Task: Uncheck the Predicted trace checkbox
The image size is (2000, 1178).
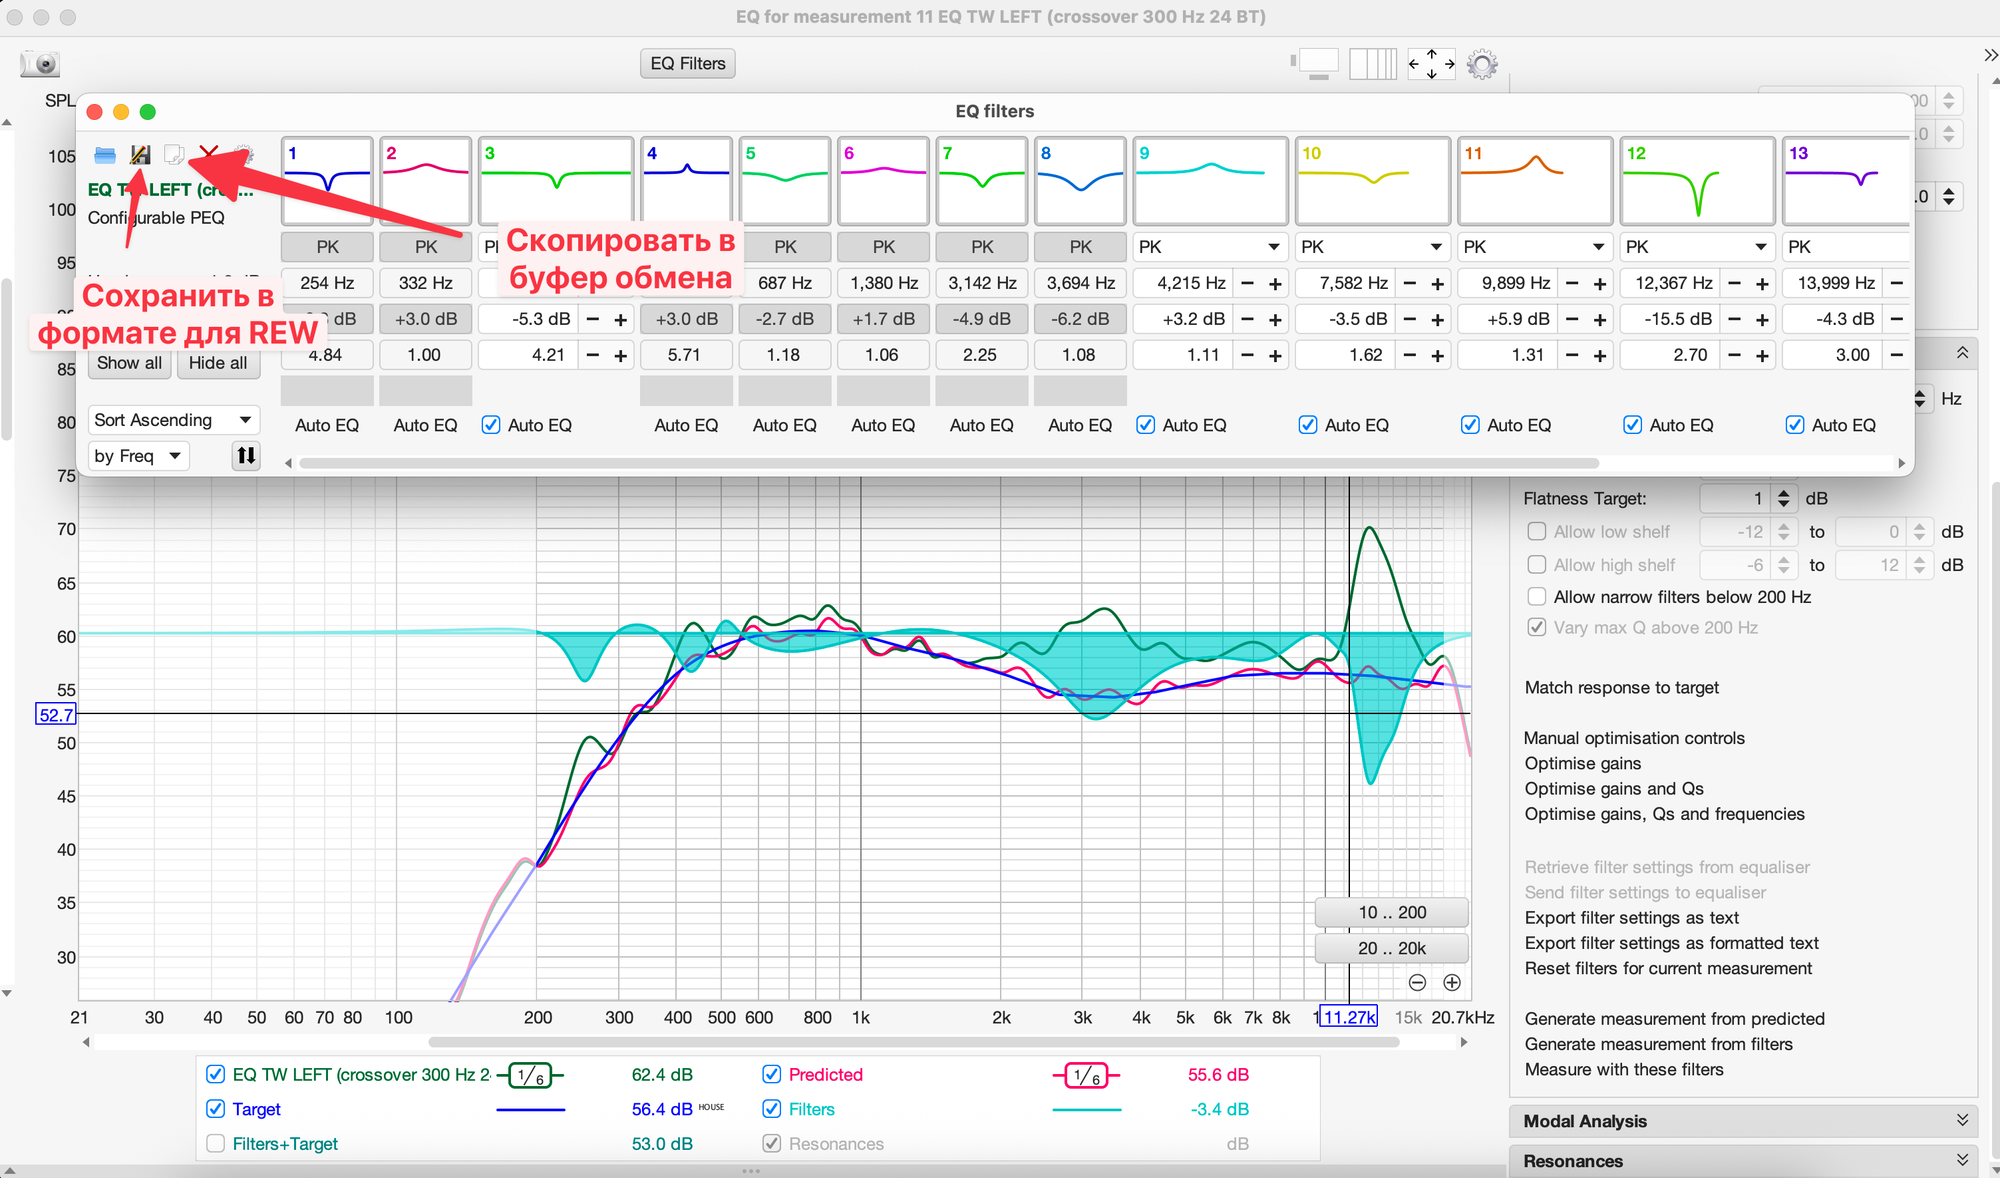Action: (x=771, y=1074)
